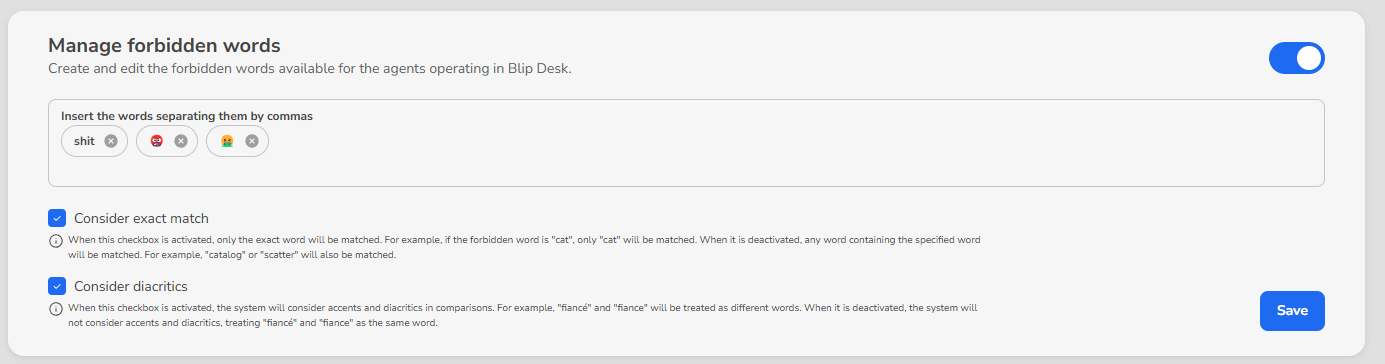Click the info icon below diacritics option
1385x364 pixels.
pyautogui.click(x=56, y=308)
